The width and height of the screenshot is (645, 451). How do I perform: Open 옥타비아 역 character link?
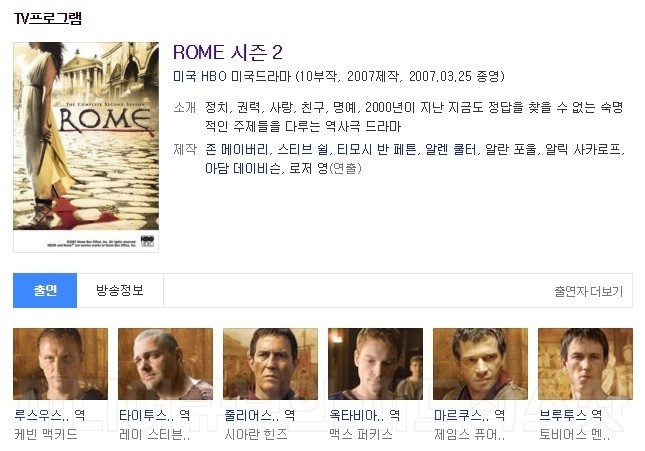coord(364,415)
